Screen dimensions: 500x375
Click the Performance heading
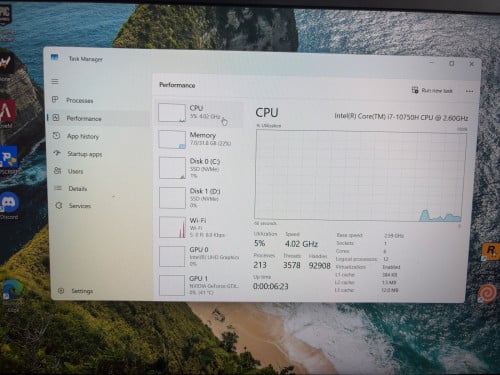177,85
